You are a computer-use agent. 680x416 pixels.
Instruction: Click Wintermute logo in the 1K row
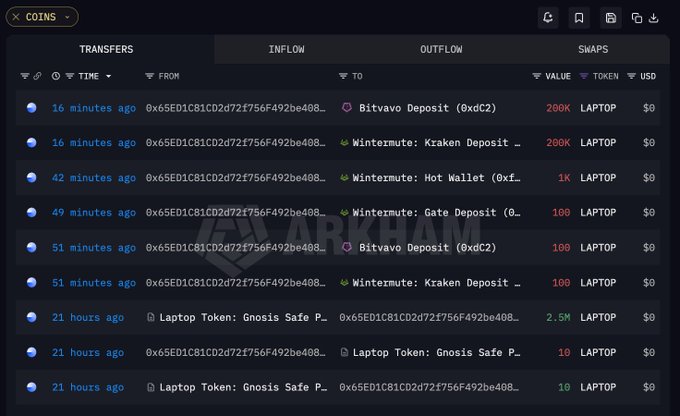[x=344, y=178]
